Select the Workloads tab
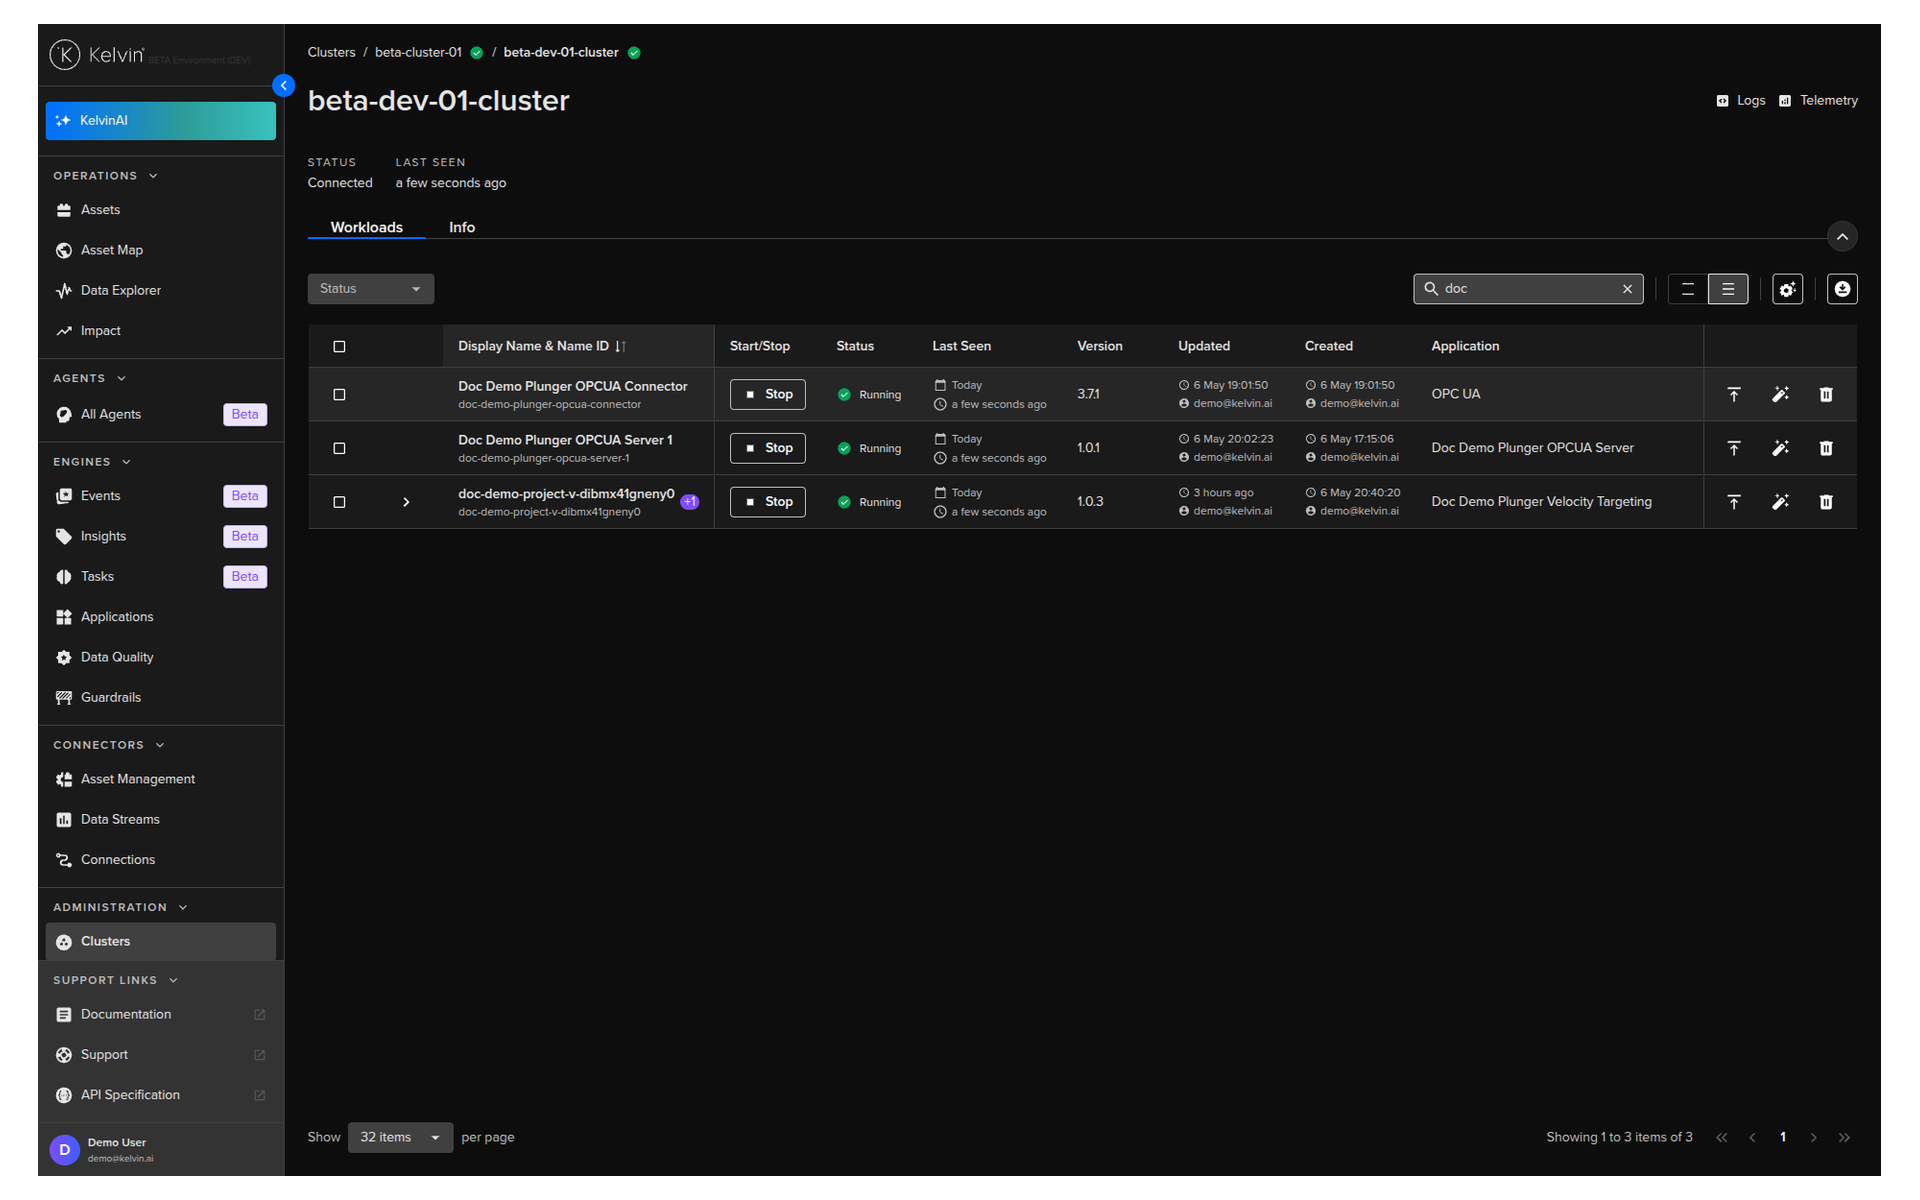This screenshot has width=1920, height=1200. coord(367,228)
